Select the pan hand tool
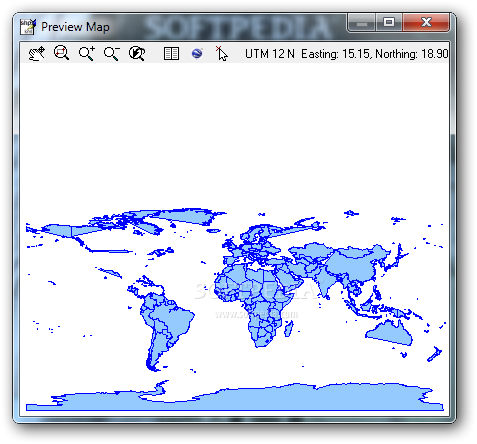477x444 pixels. point(37,53)
